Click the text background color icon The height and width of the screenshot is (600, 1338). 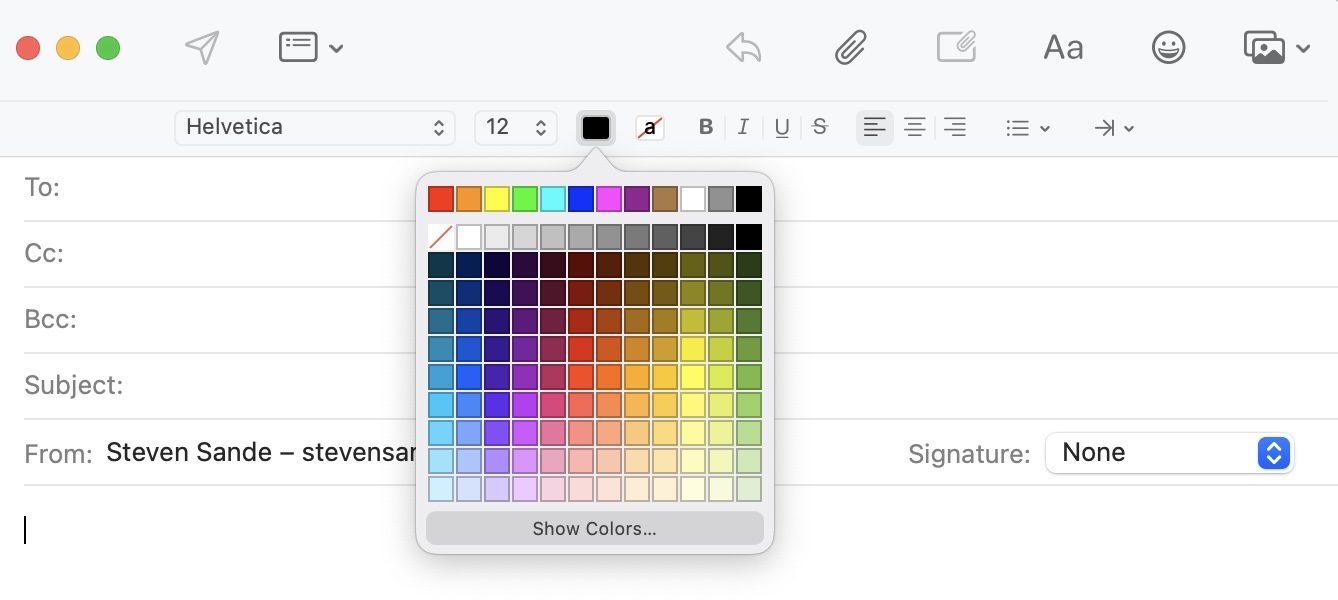tap(650, 127)
